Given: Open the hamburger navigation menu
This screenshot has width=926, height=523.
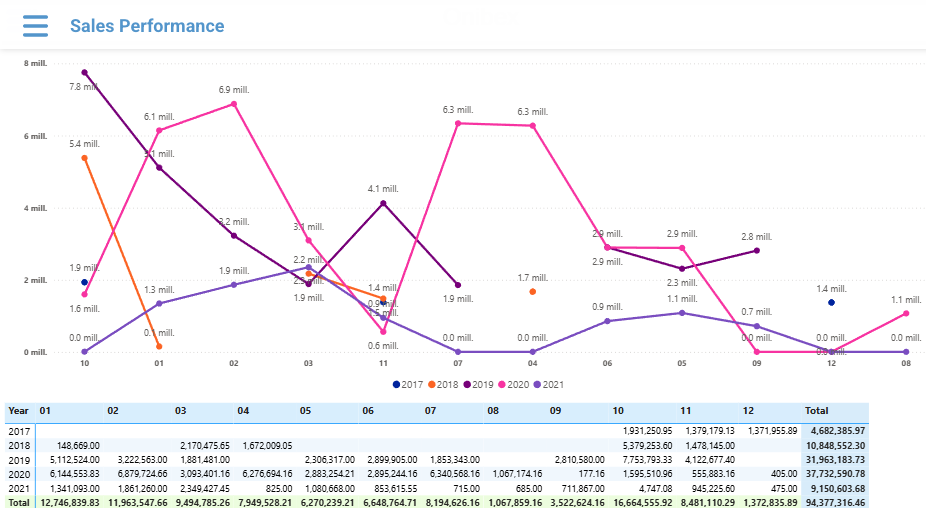Looking at the screenshot, I should (x=35, y=26).
